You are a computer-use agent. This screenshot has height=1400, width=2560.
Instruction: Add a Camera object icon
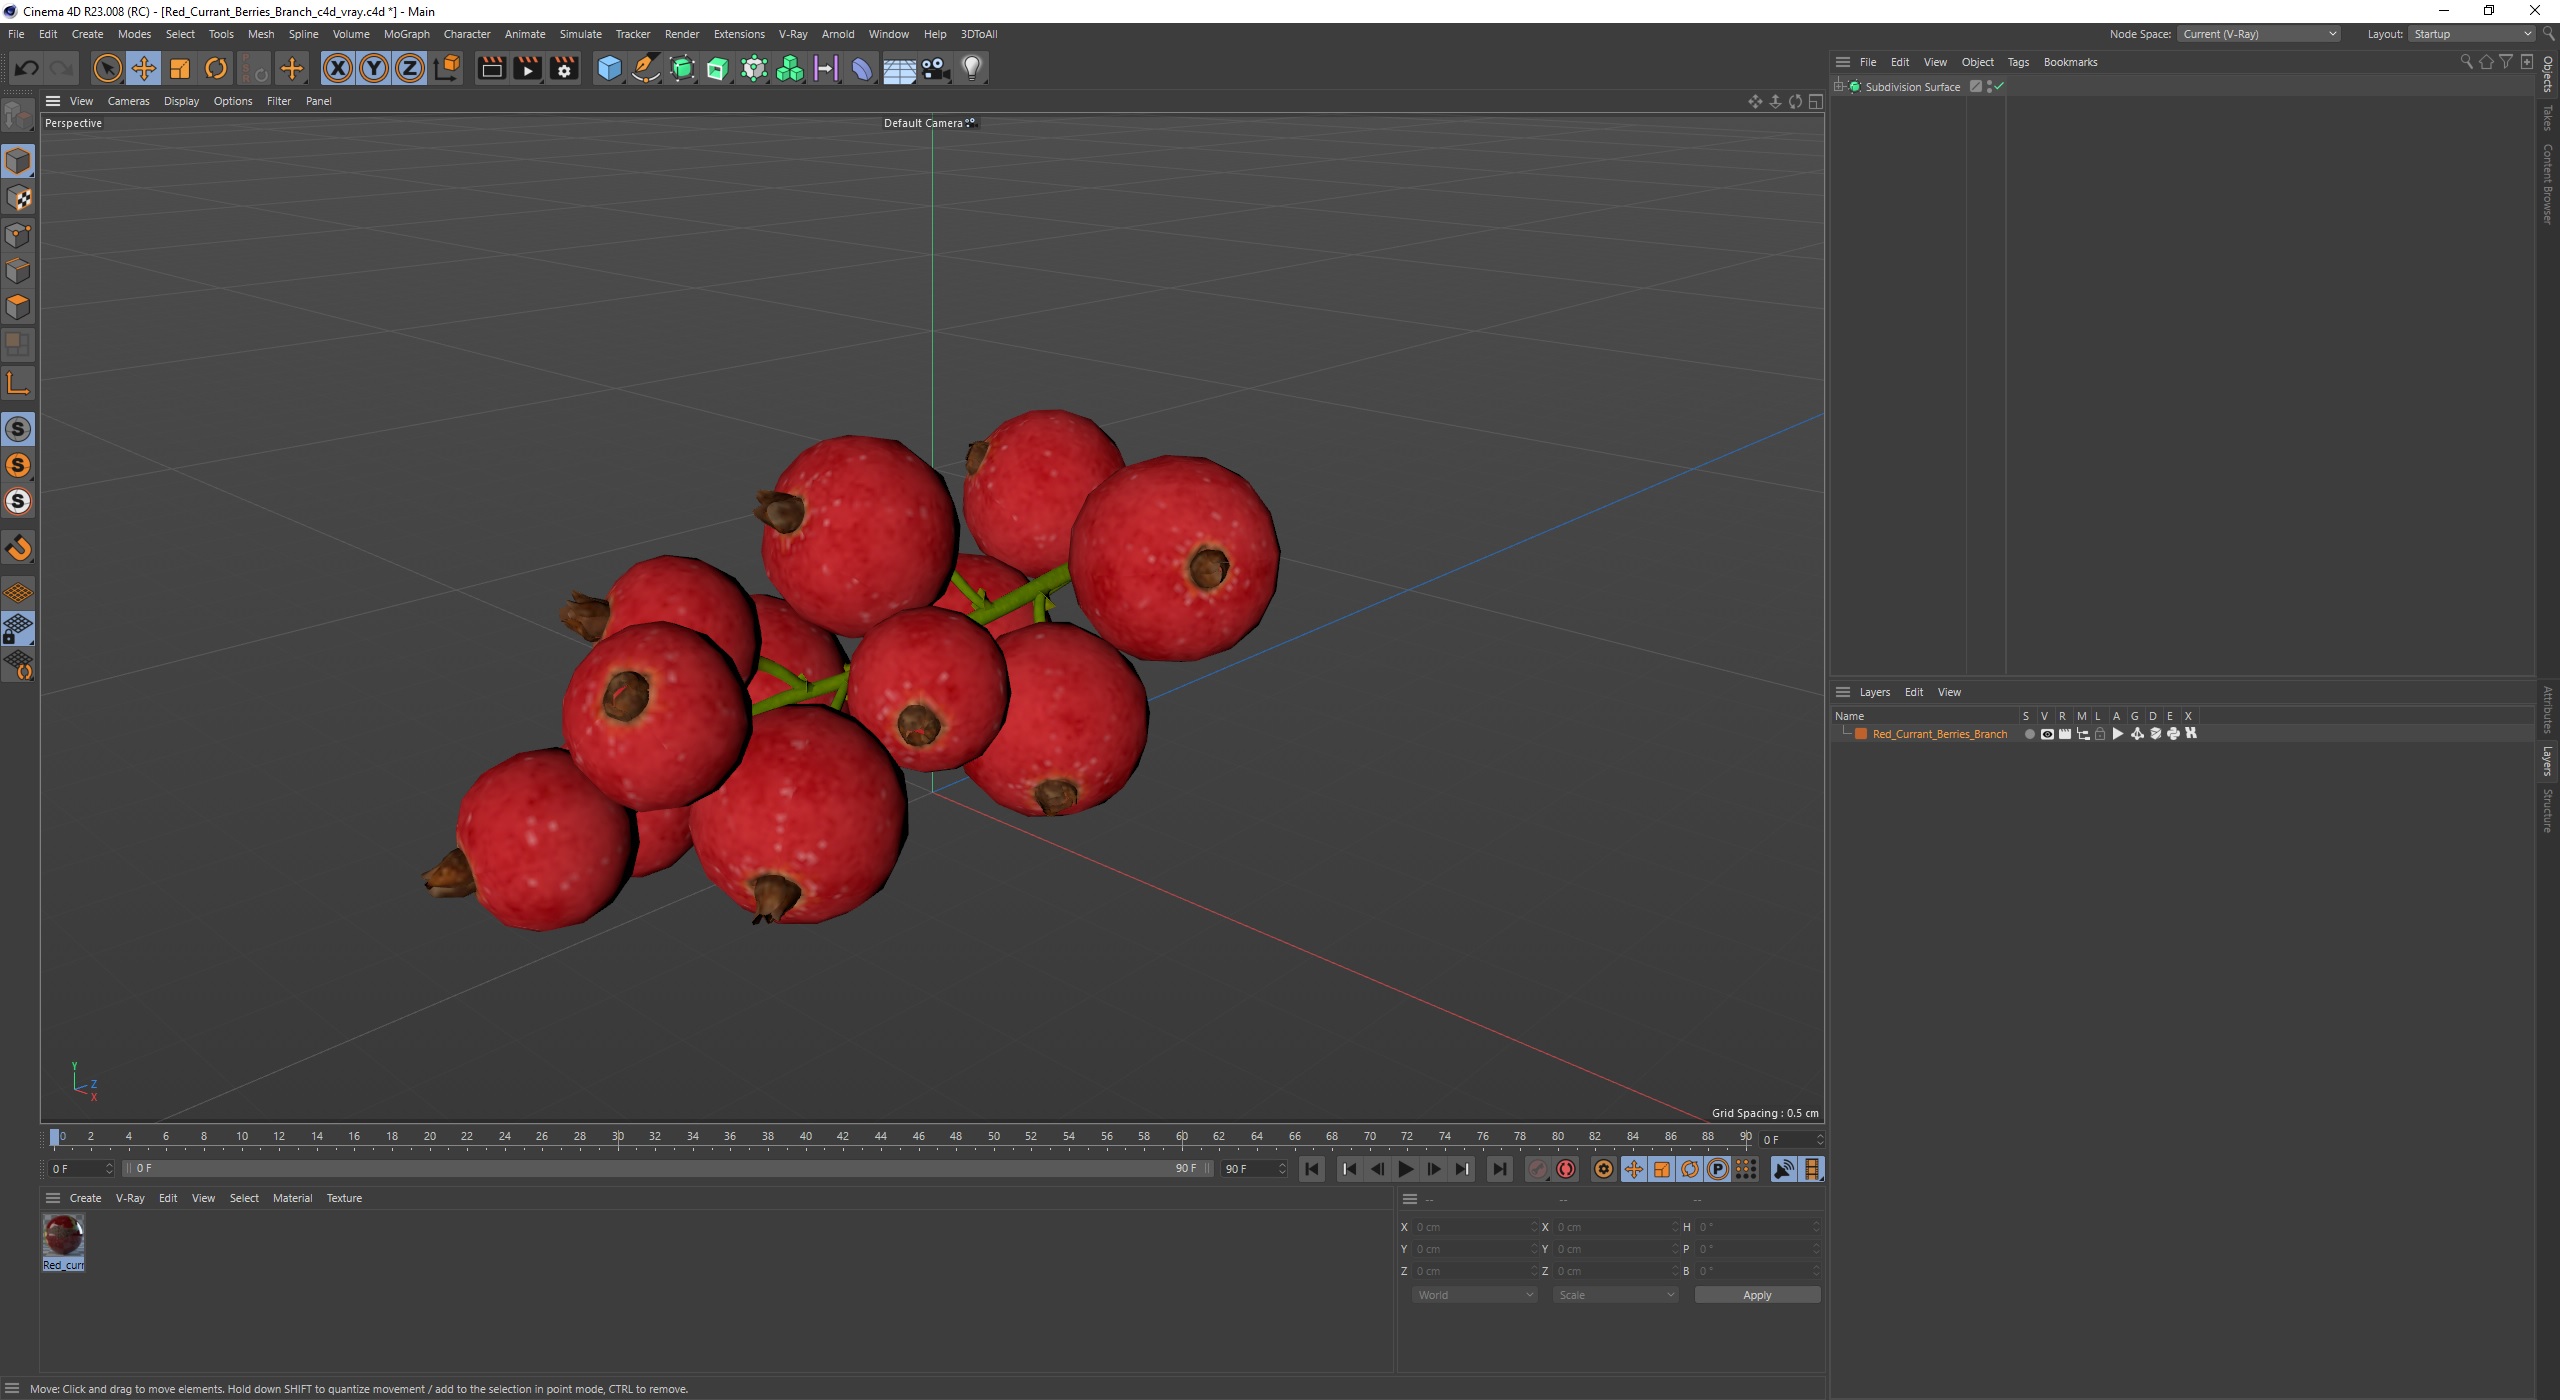(935, 68)
